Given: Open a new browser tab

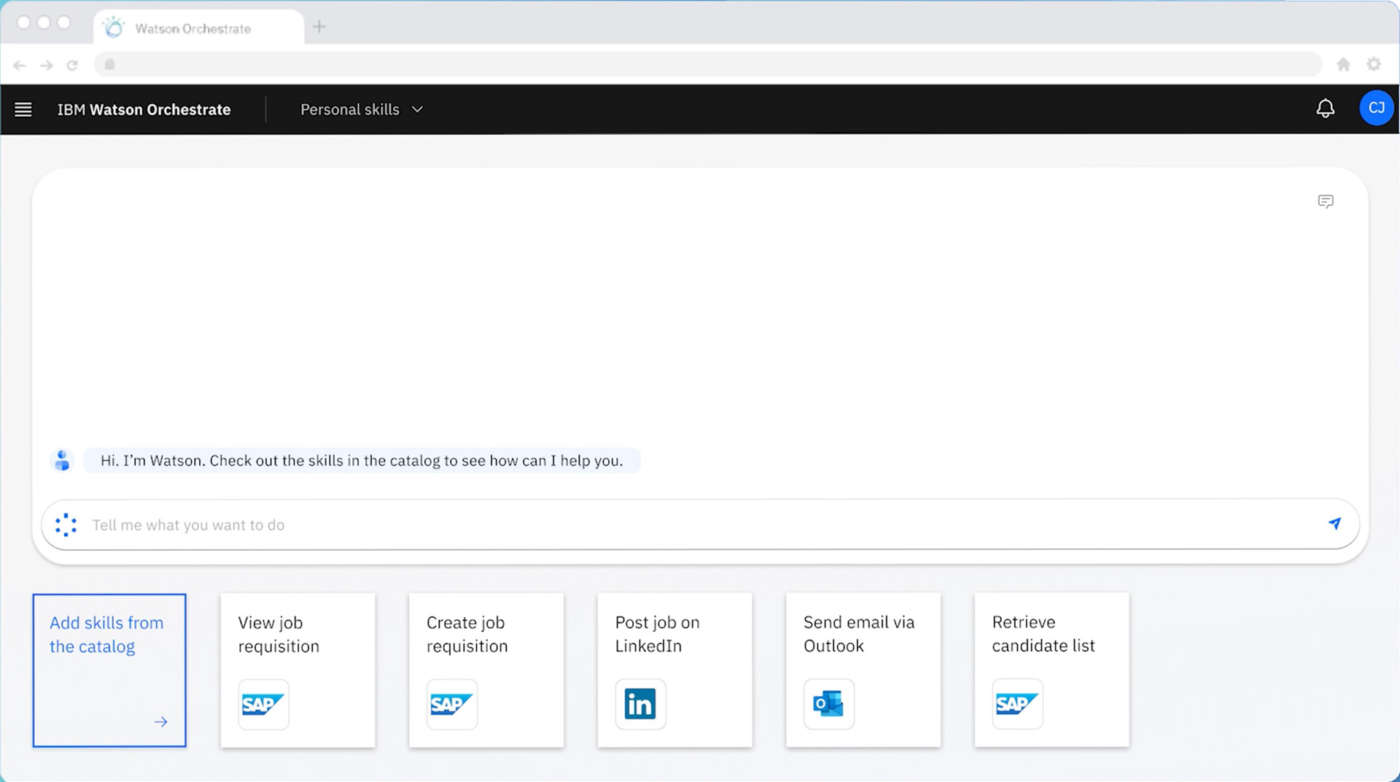Looking at the screenshot, I should (x=319, y=27).
